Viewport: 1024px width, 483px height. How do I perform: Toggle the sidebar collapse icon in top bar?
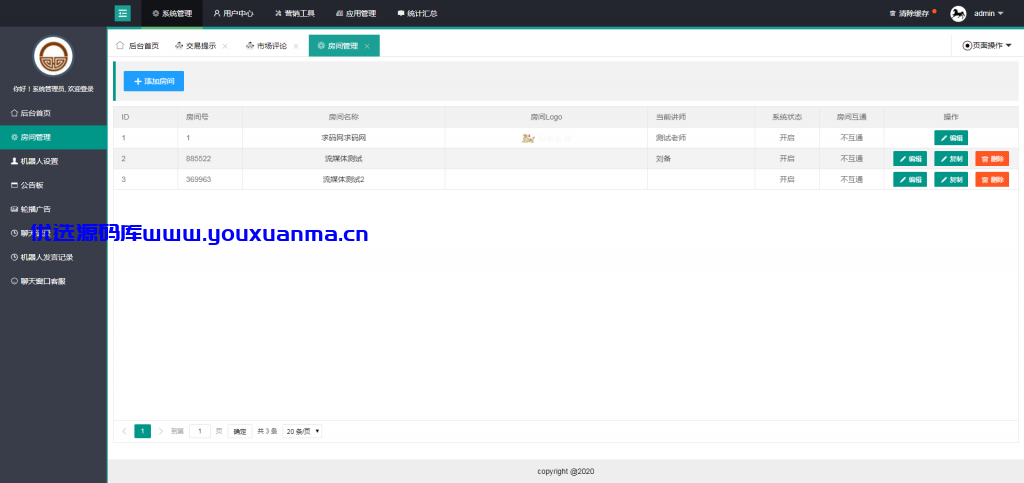(x=123, y=13)
